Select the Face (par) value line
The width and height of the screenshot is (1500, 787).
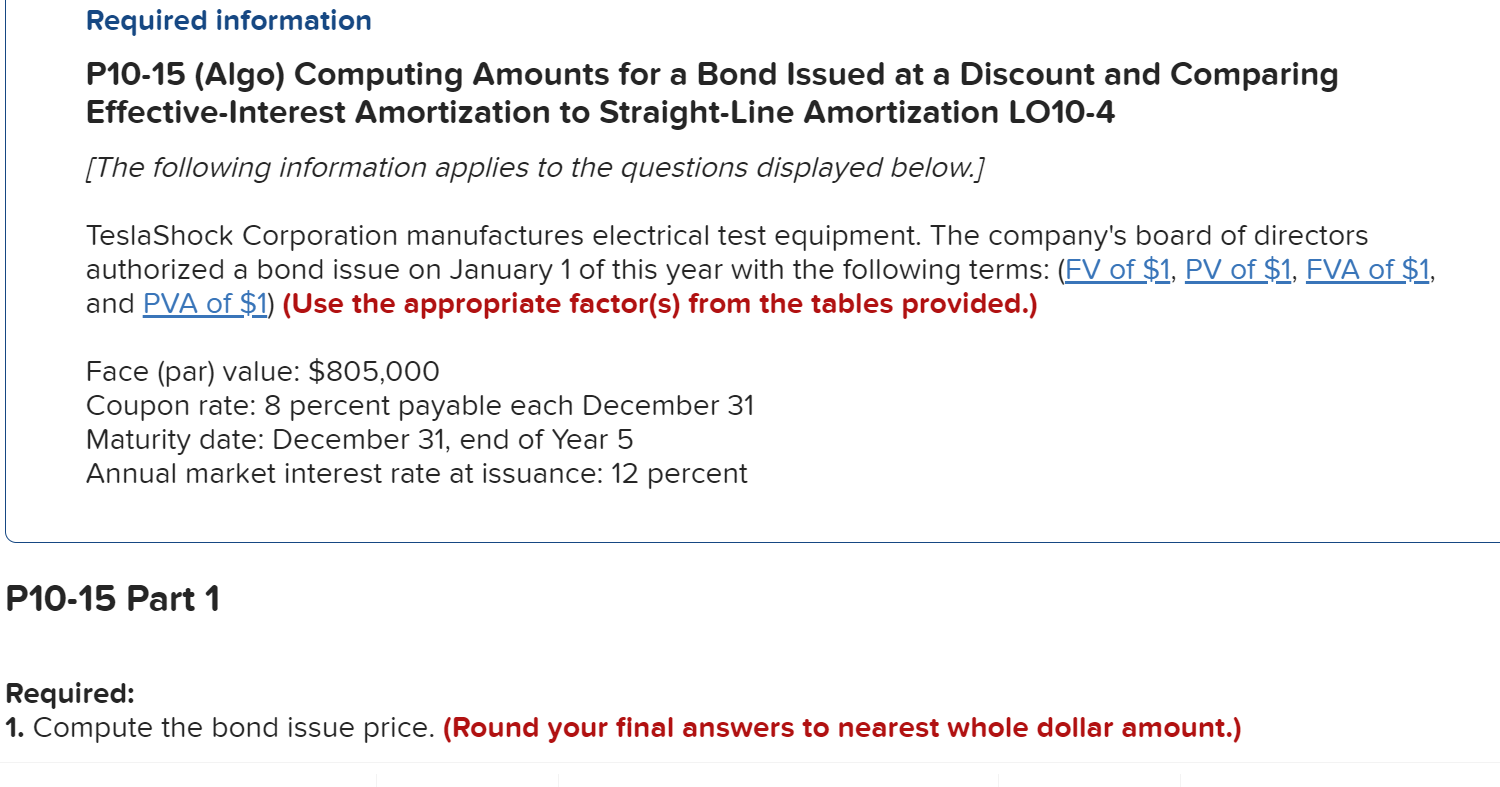pyautogui.click(x=262, y=371)
